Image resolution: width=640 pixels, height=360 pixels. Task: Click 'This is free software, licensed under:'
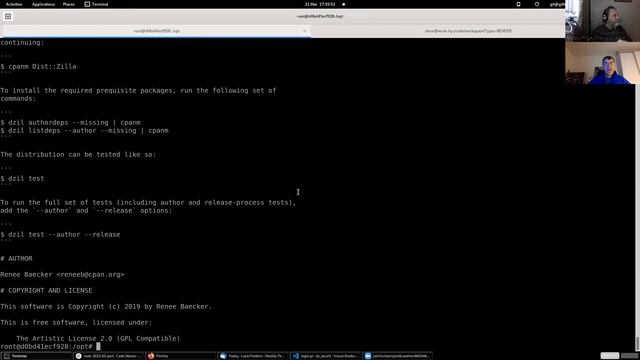point(76,322)
